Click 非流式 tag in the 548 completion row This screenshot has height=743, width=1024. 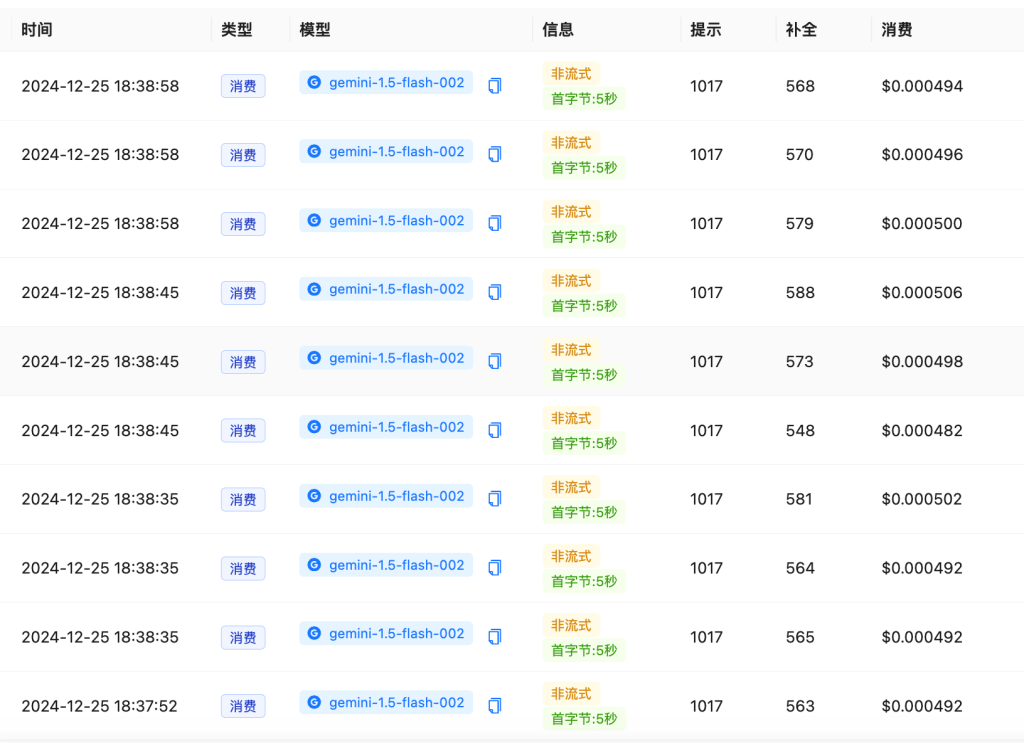(571, 418)
